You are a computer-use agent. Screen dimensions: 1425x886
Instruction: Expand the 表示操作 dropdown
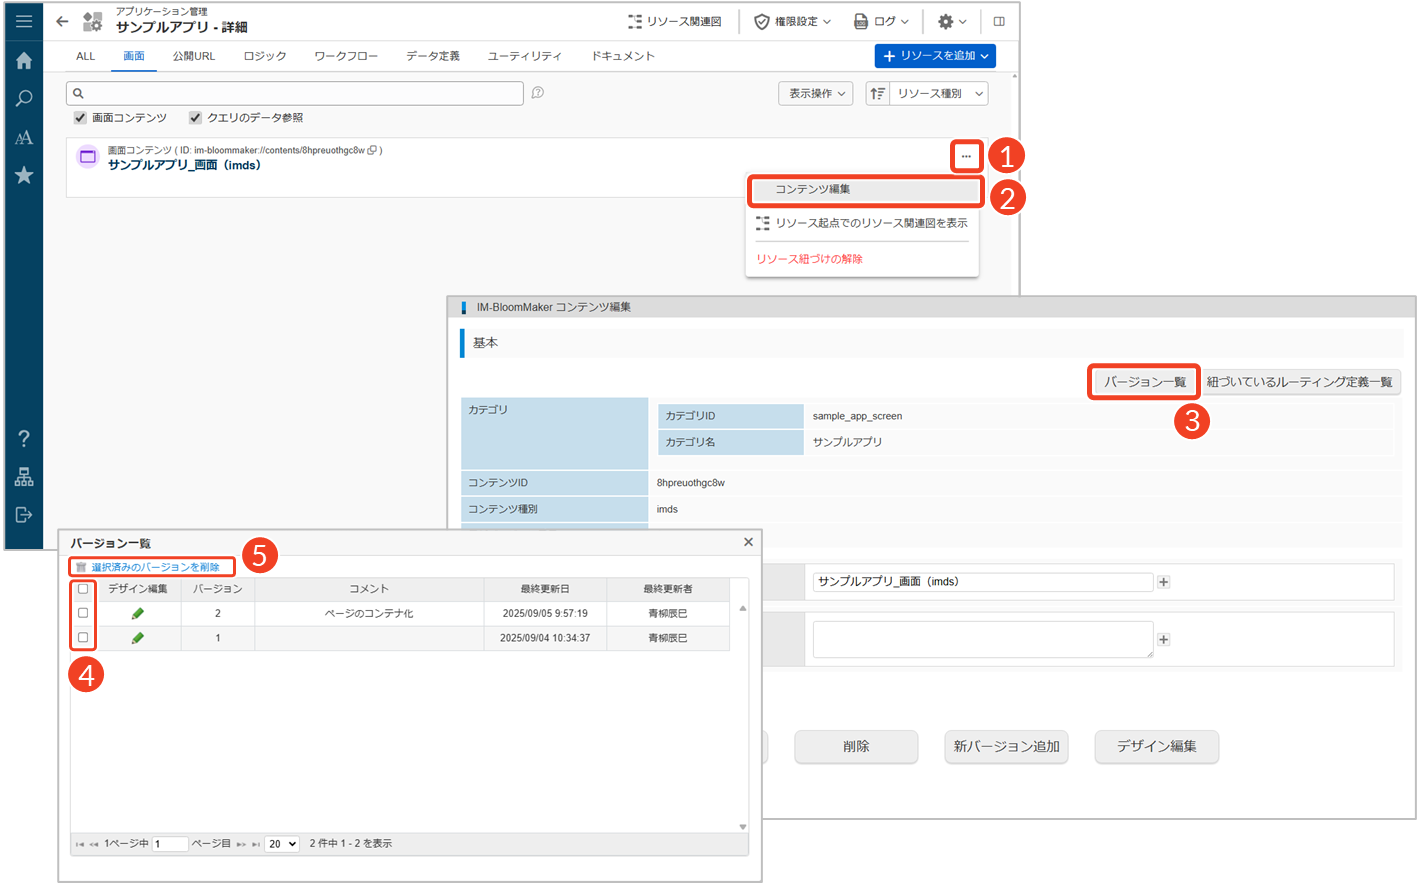click(x=816, y=94)
